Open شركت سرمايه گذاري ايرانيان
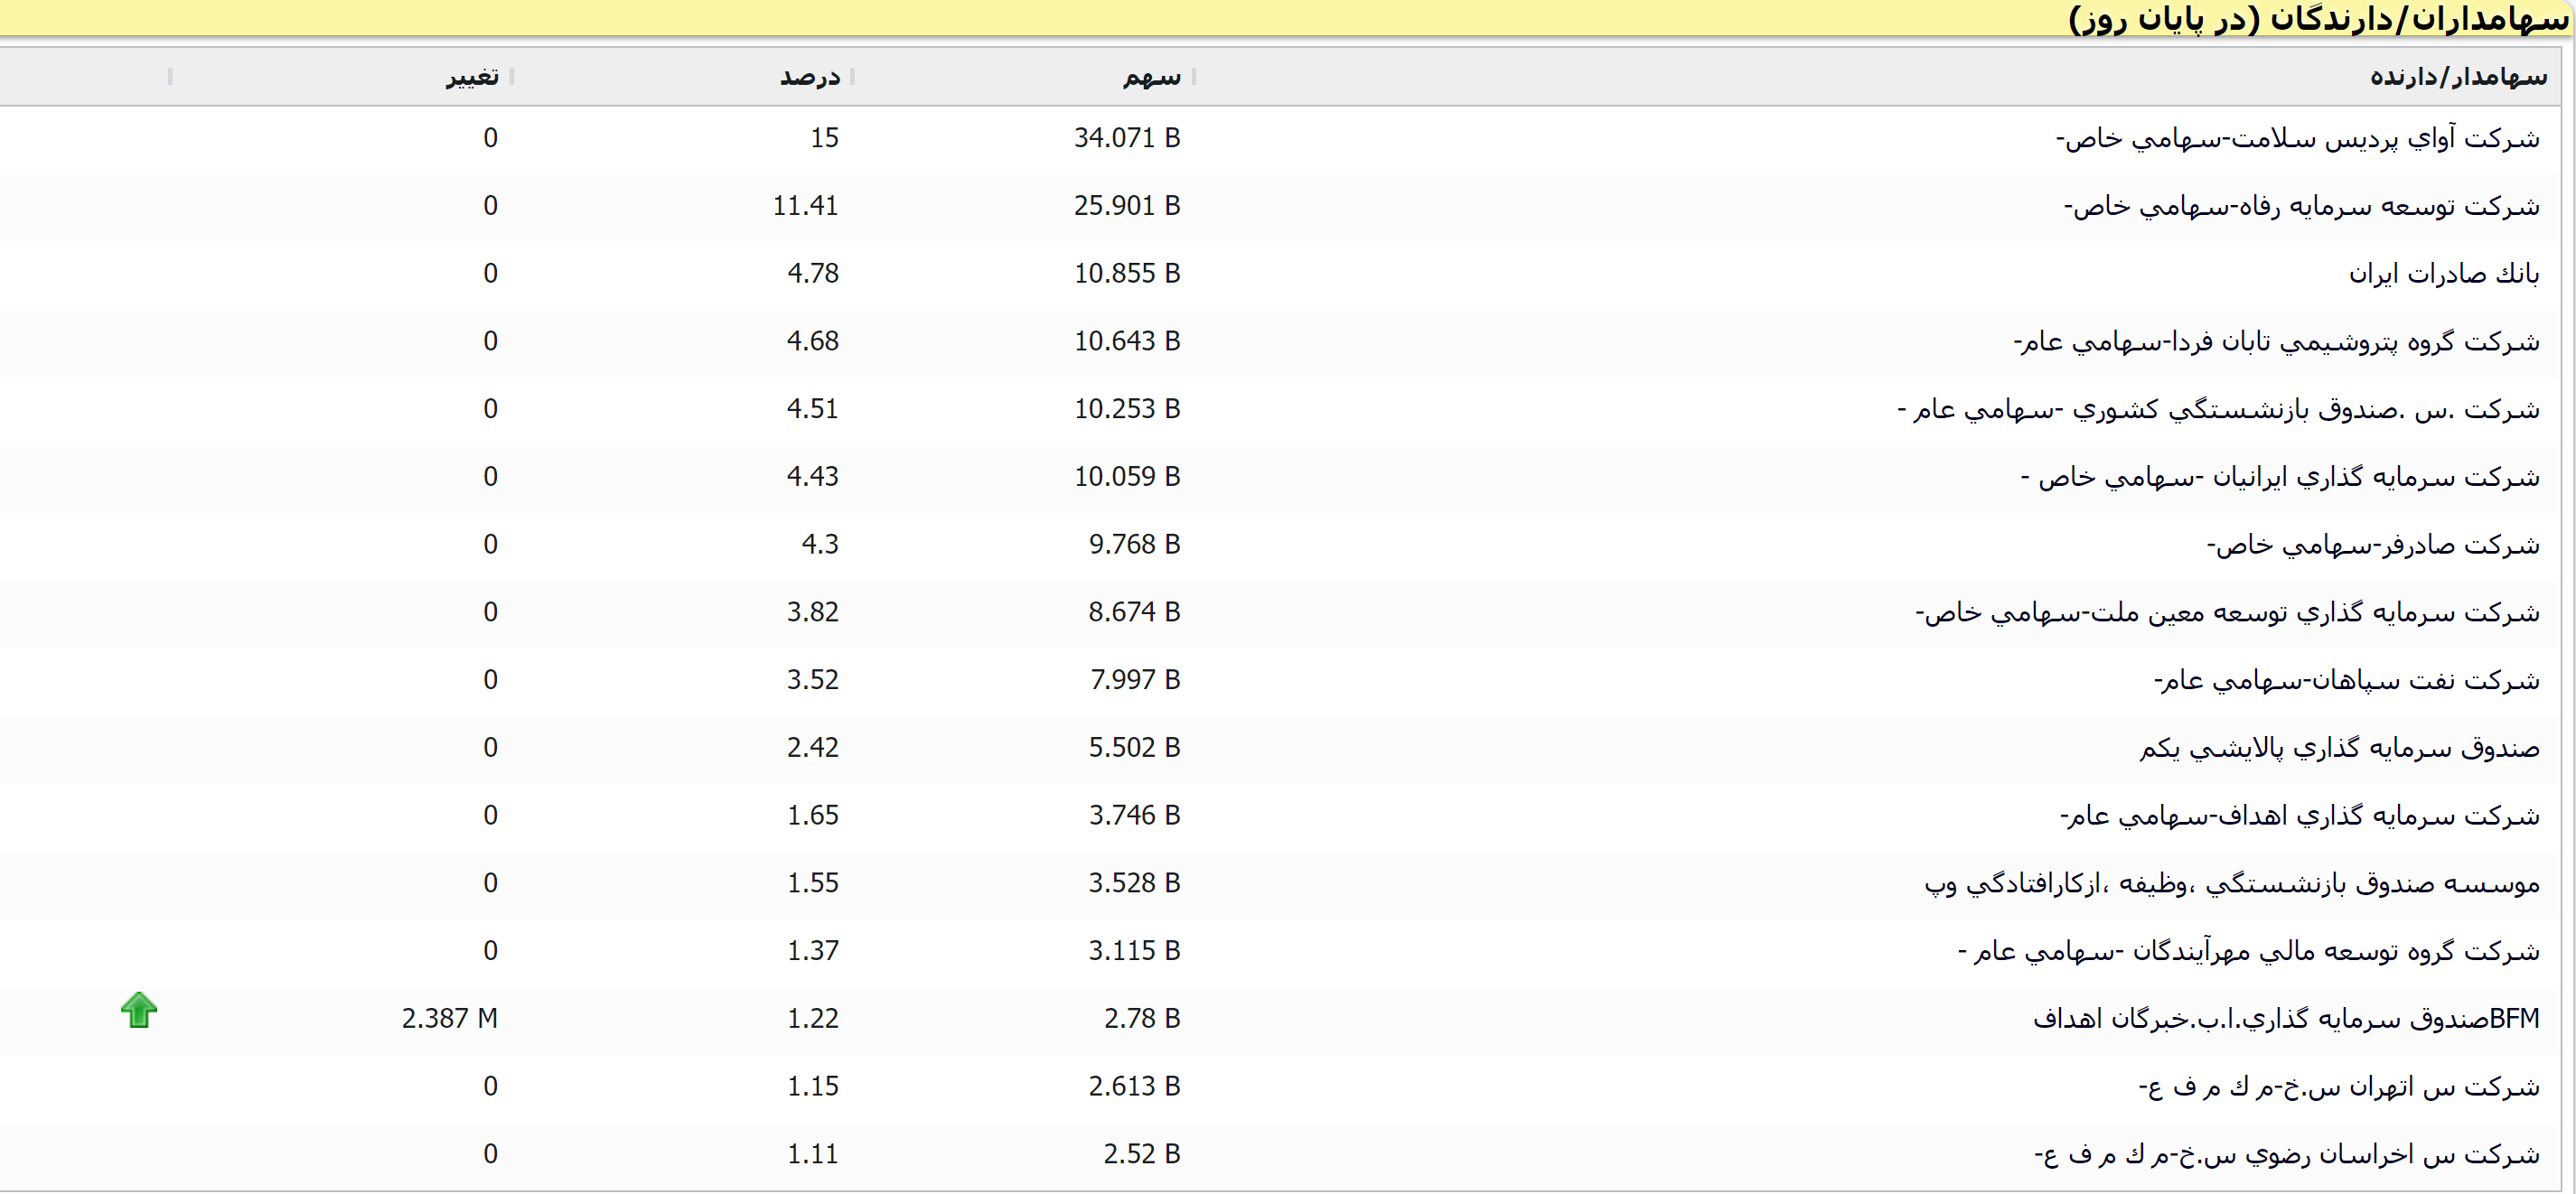2576x1194 pixels. [2279, 477]
